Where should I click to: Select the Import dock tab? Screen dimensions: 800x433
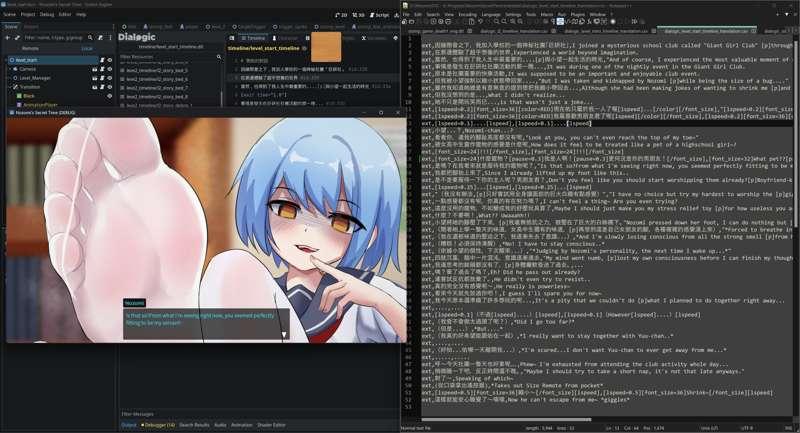point(31,27)
